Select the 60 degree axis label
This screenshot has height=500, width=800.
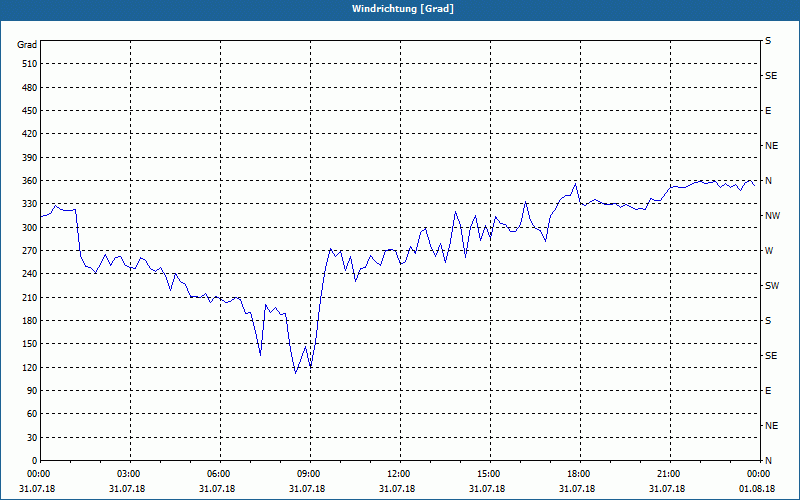pos(32,414)
